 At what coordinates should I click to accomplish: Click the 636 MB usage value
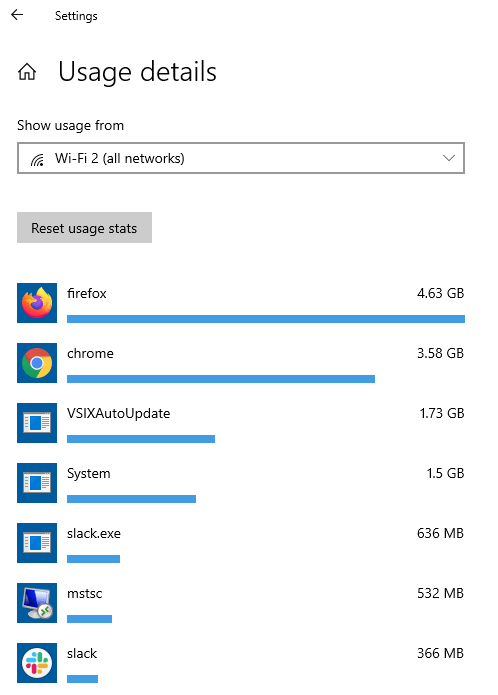coord(440,533)
